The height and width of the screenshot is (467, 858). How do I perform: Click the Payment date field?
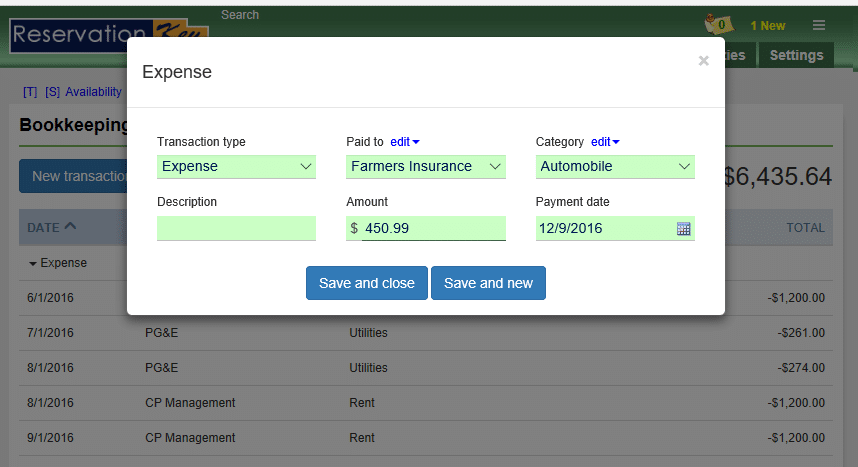(x=604, y=229)
